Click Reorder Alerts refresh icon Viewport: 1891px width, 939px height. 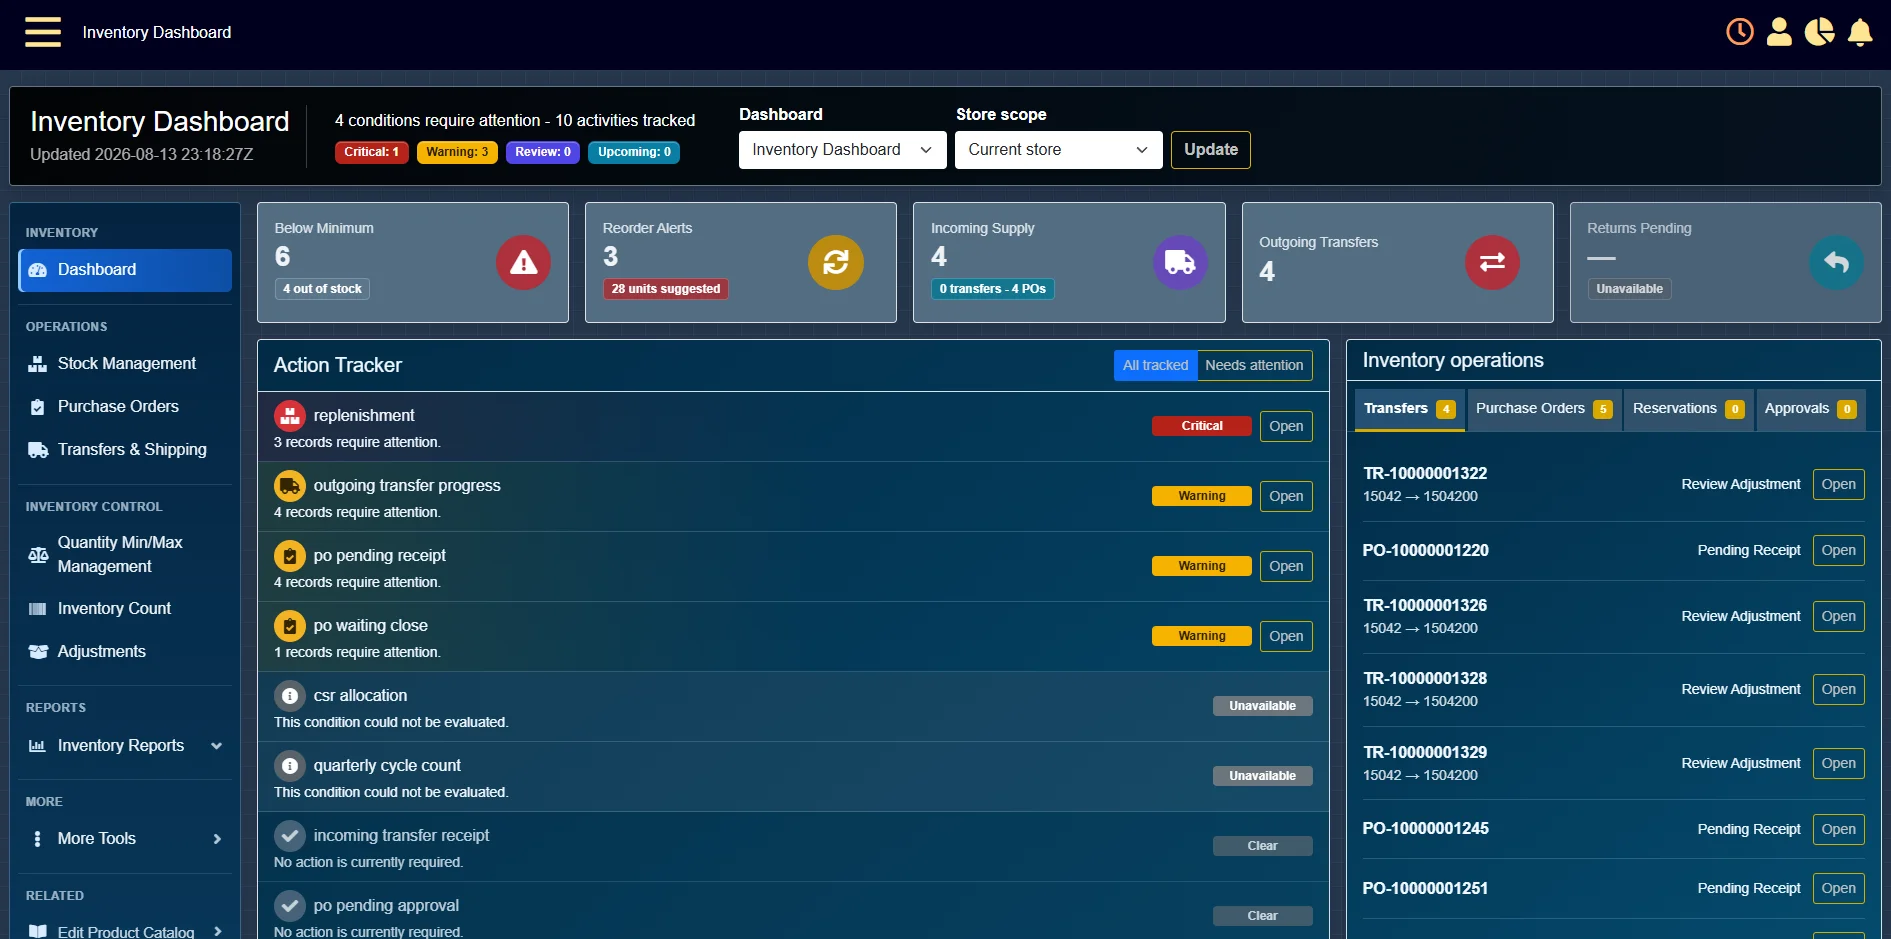(835, 263)
